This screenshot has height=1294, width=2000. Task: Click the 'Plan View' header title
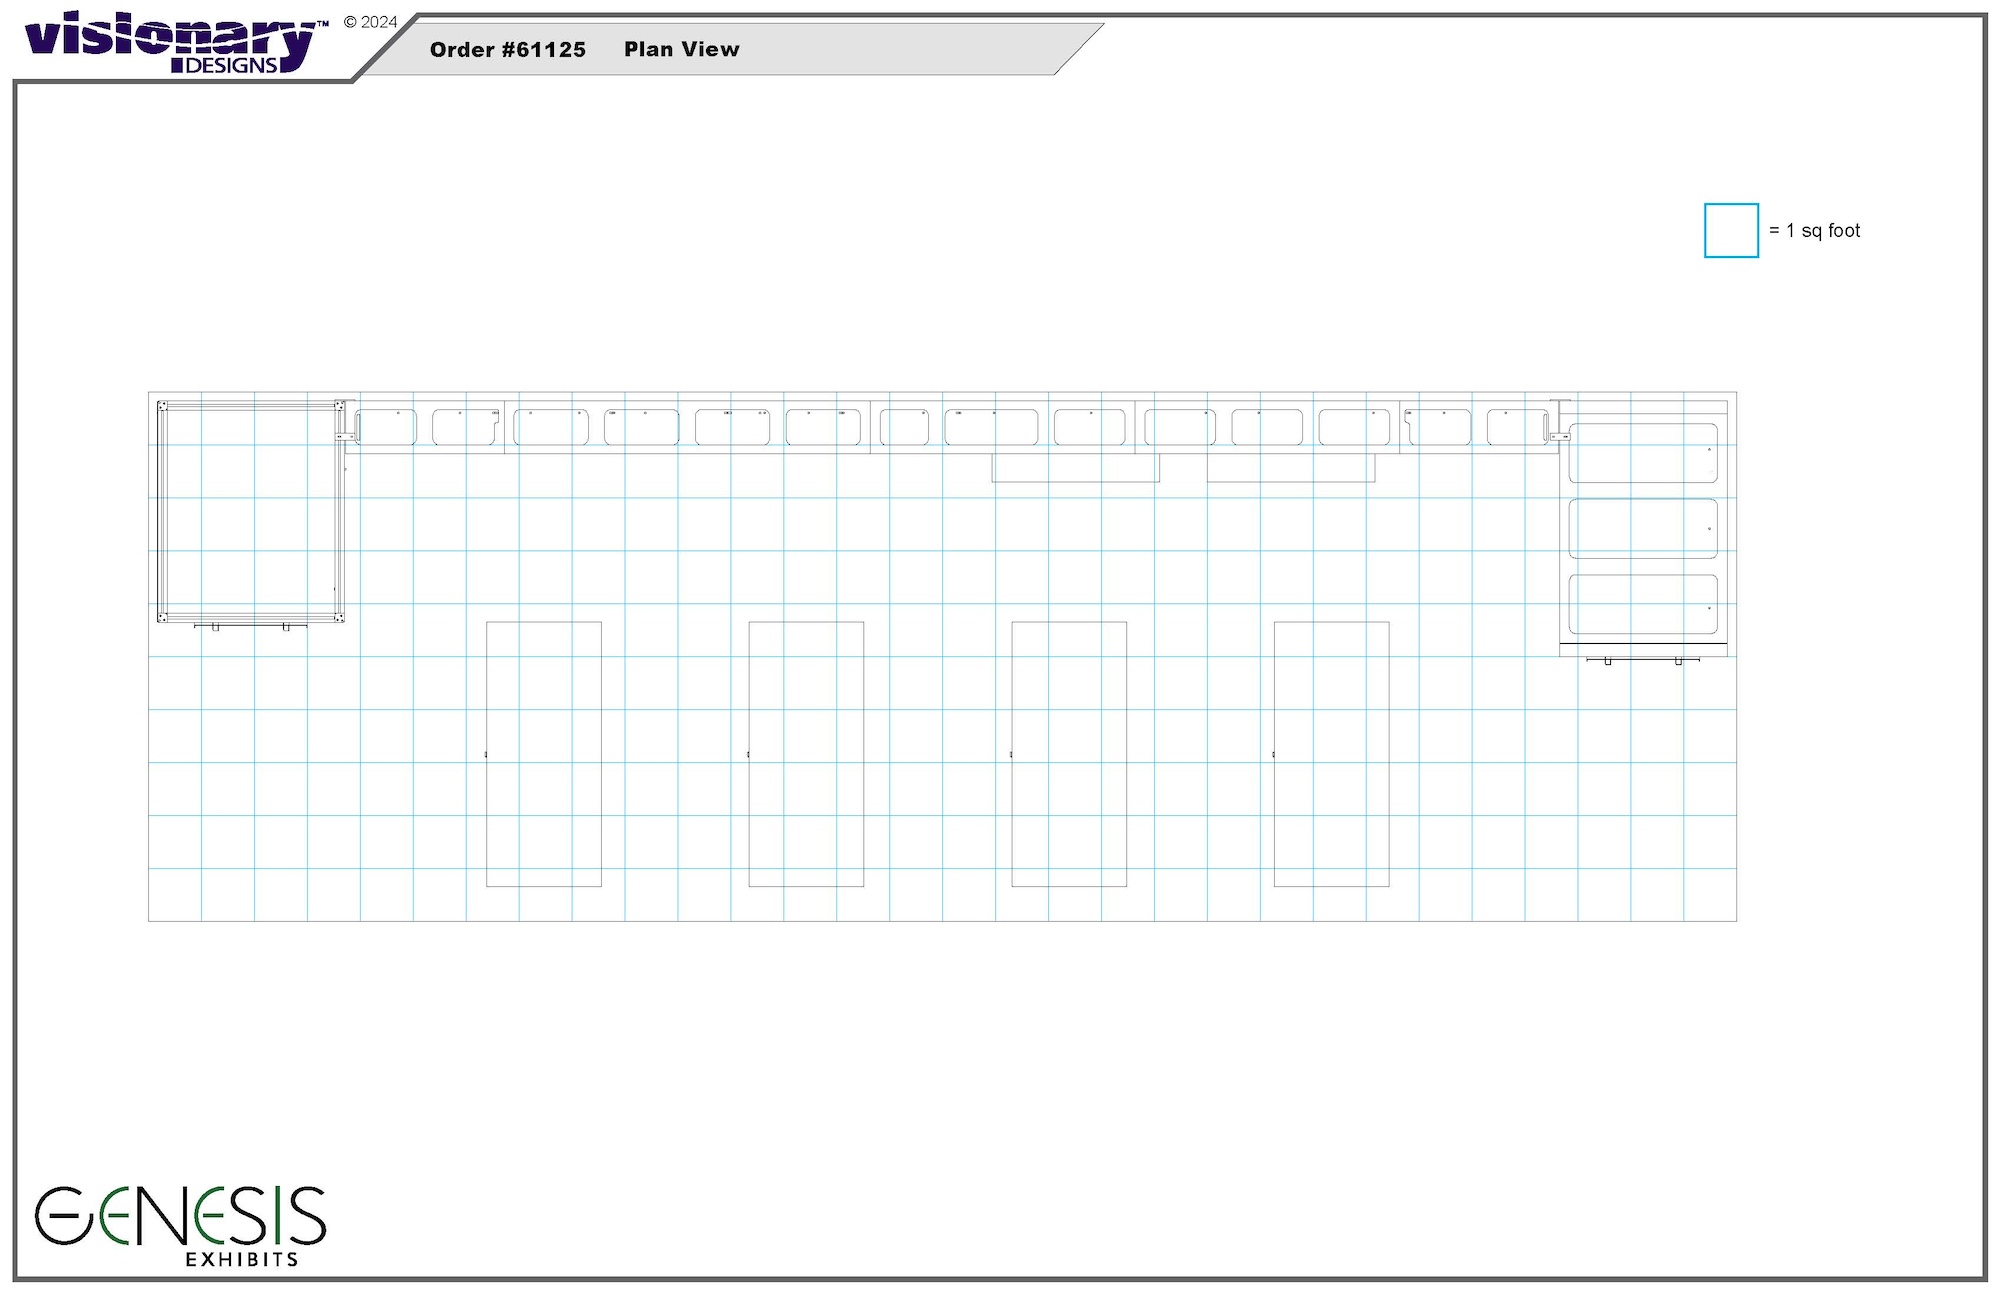(x=682, y=50)
